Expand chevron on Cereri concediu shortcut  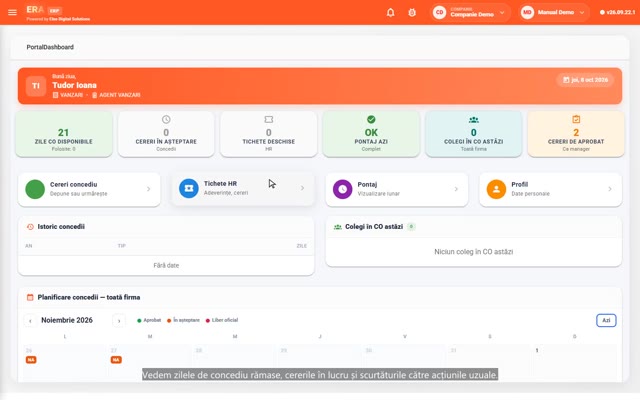click(x=149, y=189)
